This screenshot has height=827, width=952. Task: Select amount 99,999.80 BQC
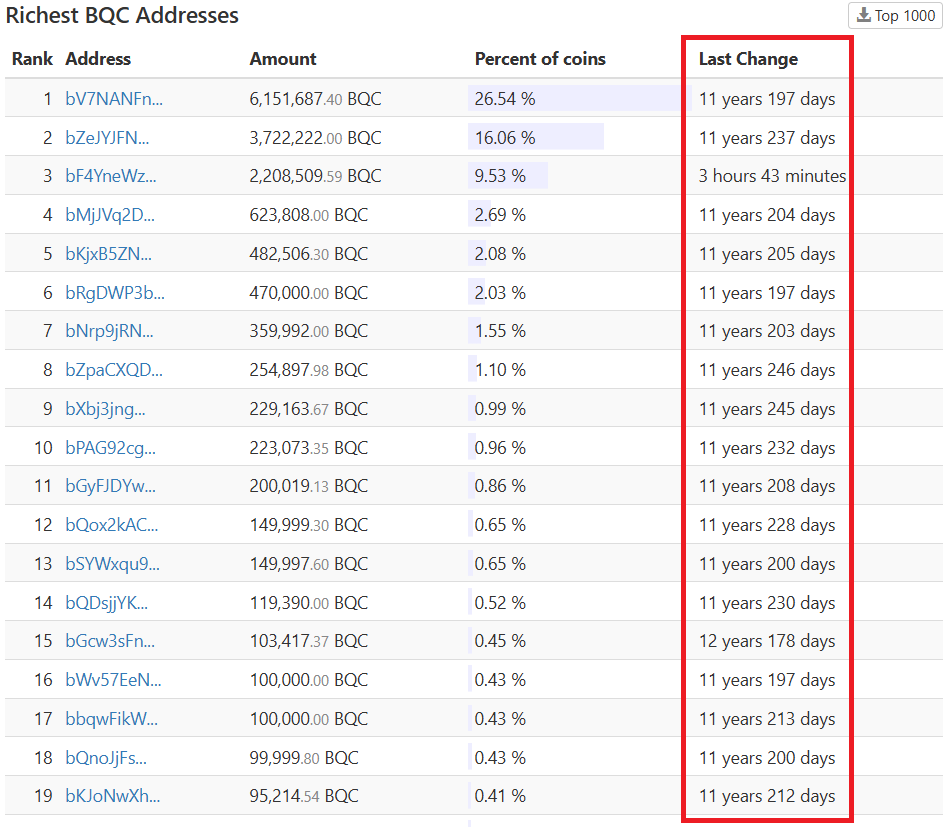[x=304, y=757]
